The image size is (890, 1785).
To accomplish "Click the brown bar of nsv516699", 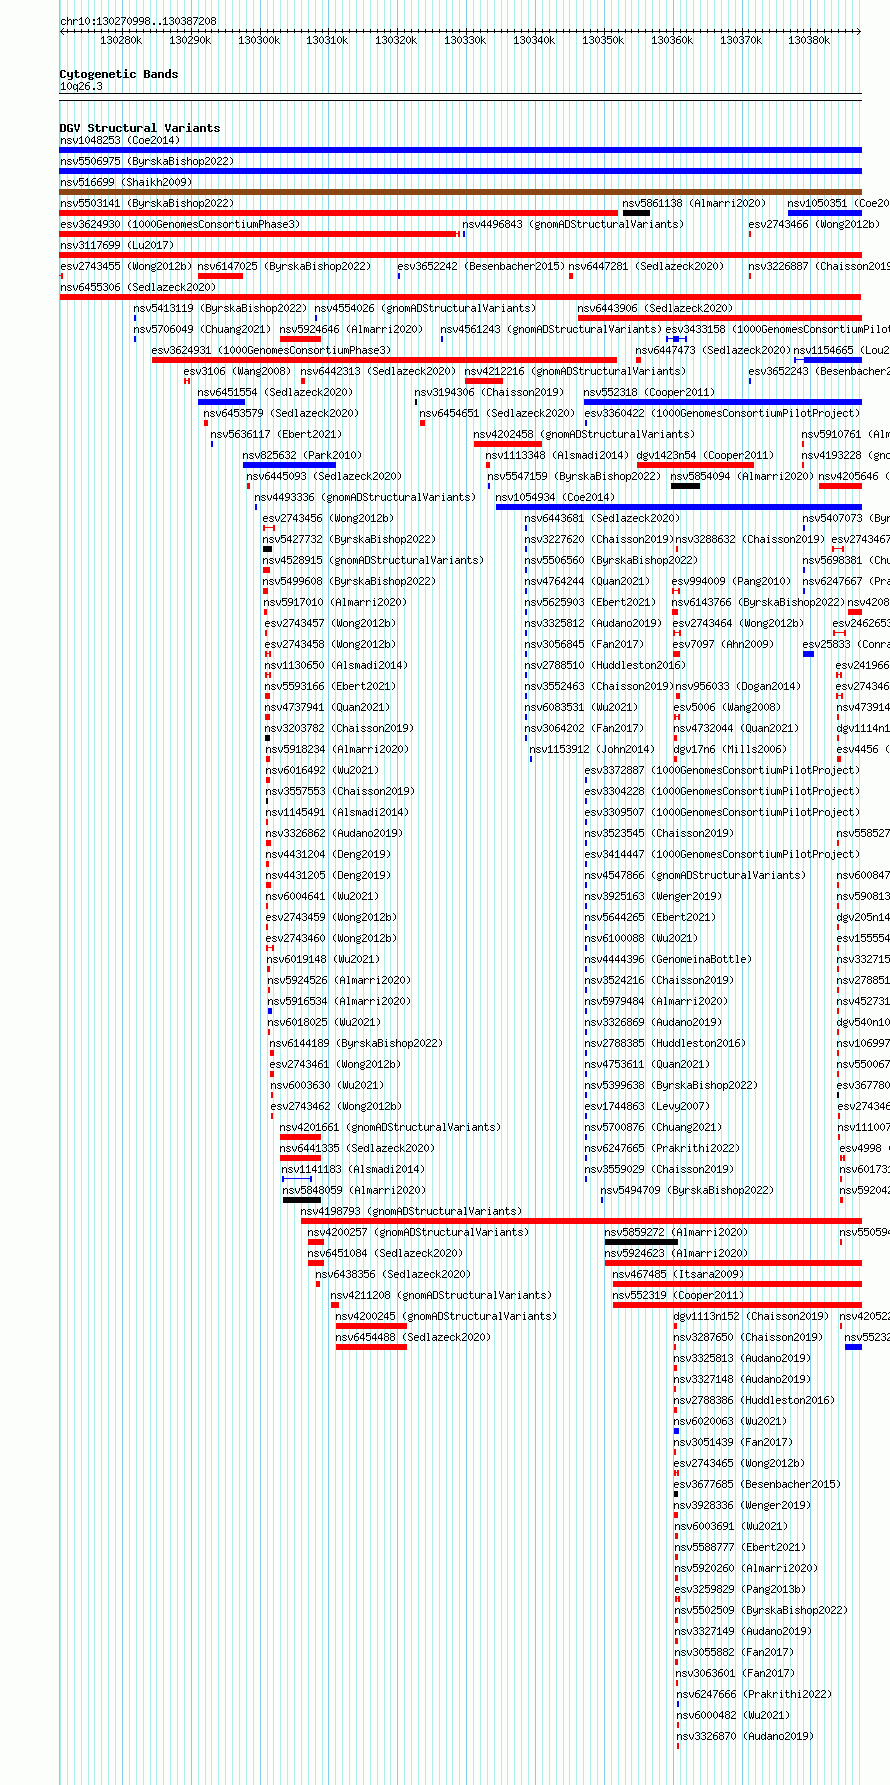I will pyautogui.click(x=460, y=192).
